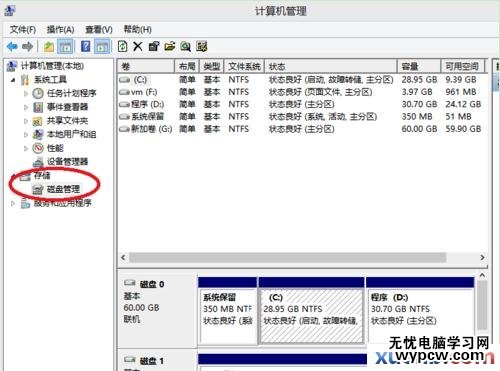This screenshot has width=500, height=371.
Task: Click the volume list scroll left arrow
Action: tap(123, 257)
